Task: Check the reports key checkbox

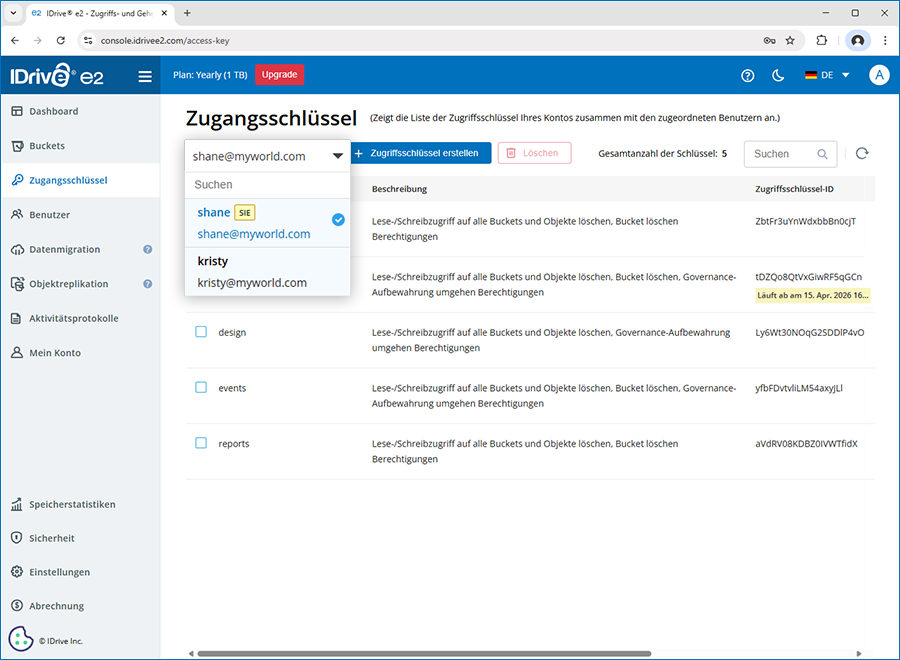Action: [x=201, y=443]
